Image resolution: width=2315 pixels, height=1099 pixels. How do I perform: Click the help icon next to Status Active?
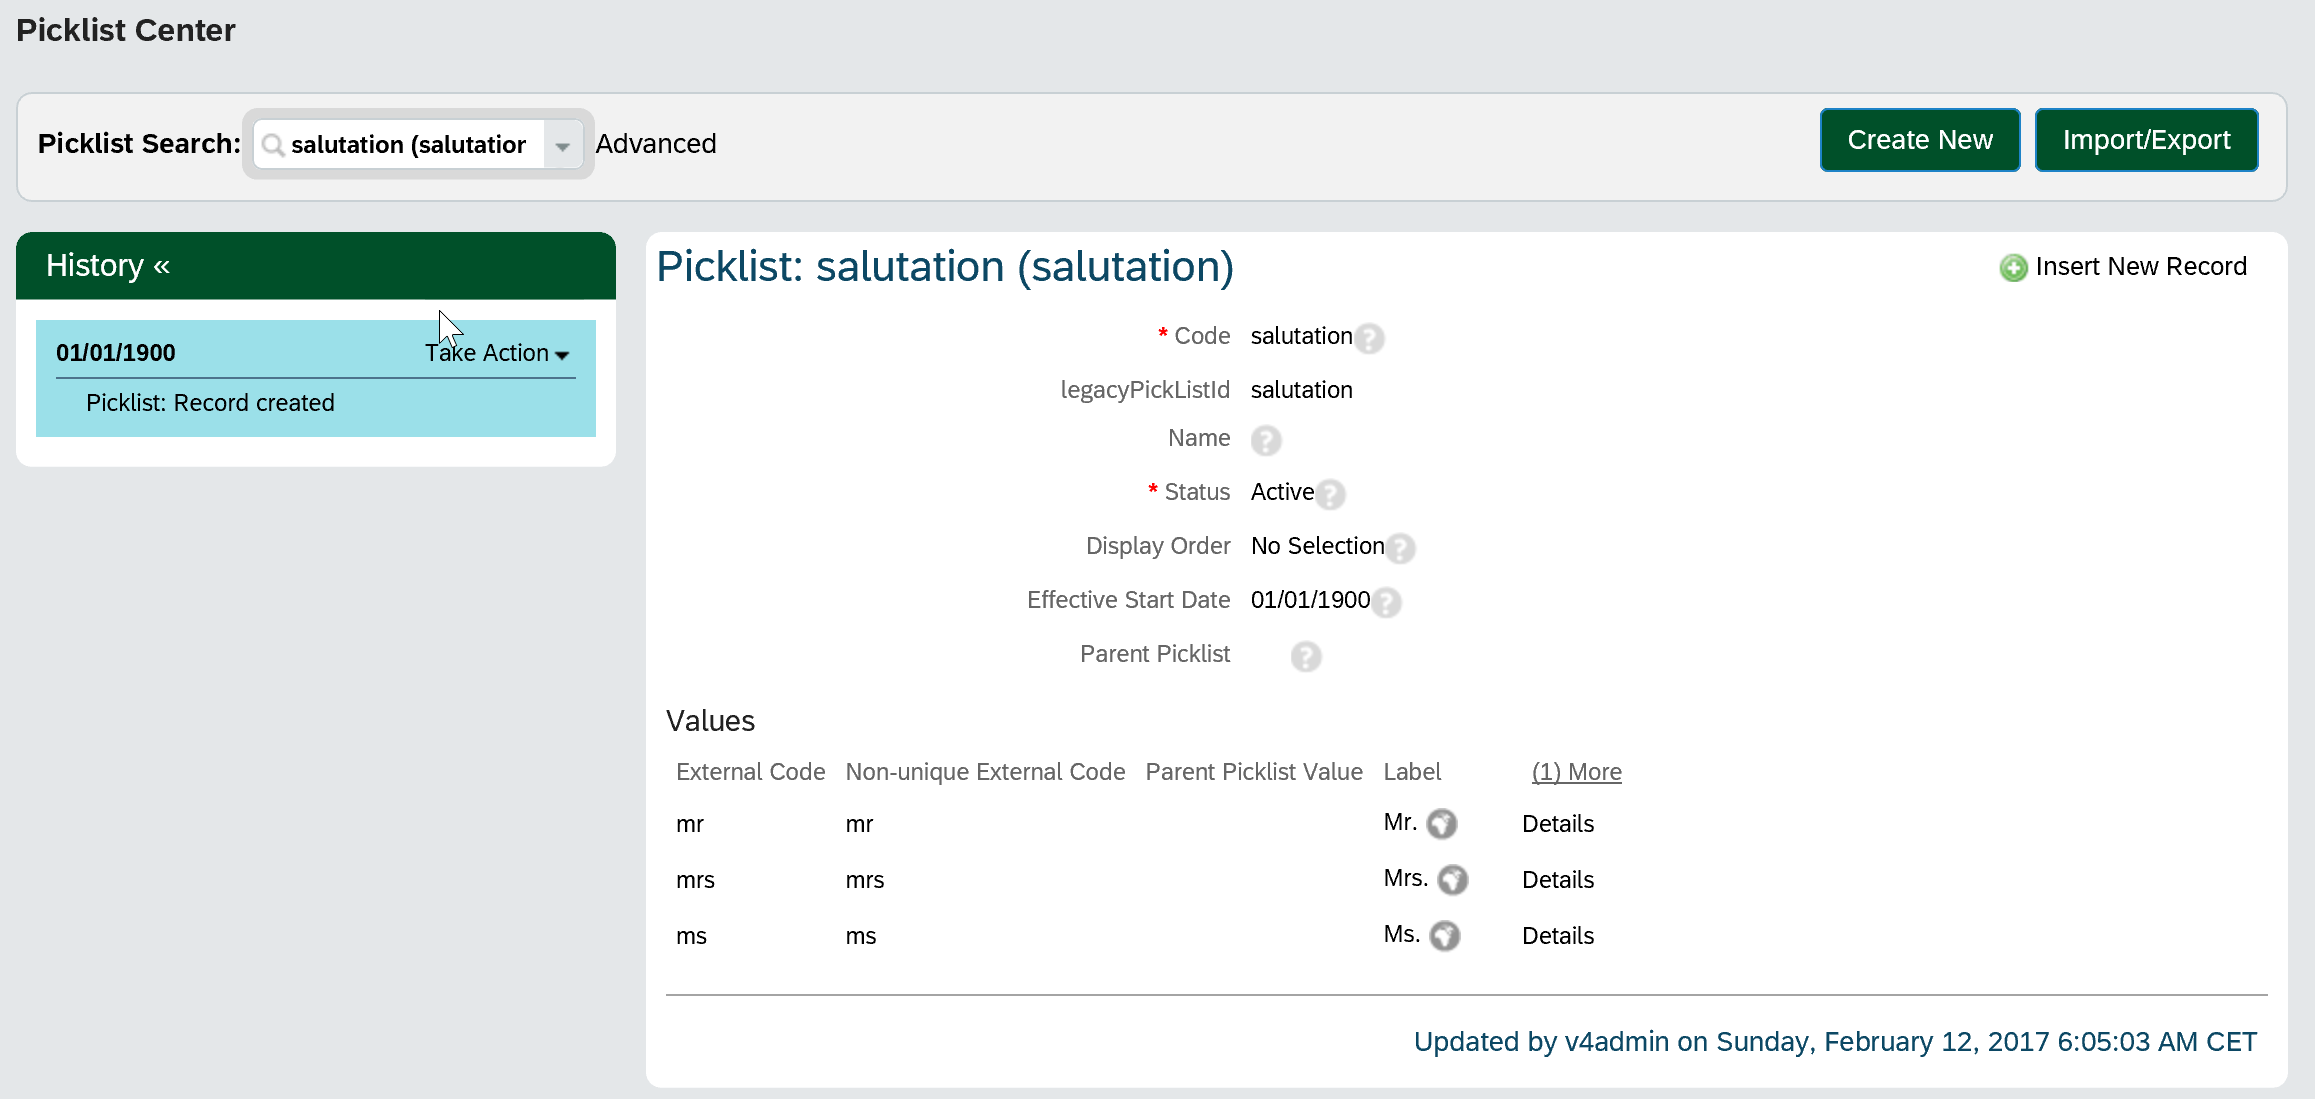[1330, 494]
